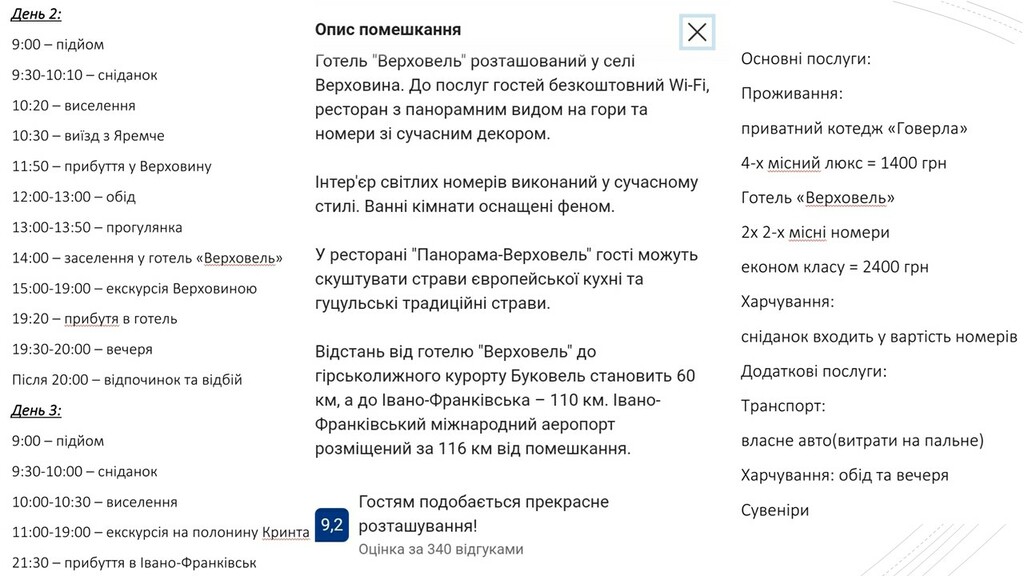
Task: Click the 14:00 заселення у готель line
Action: (147, 258)
